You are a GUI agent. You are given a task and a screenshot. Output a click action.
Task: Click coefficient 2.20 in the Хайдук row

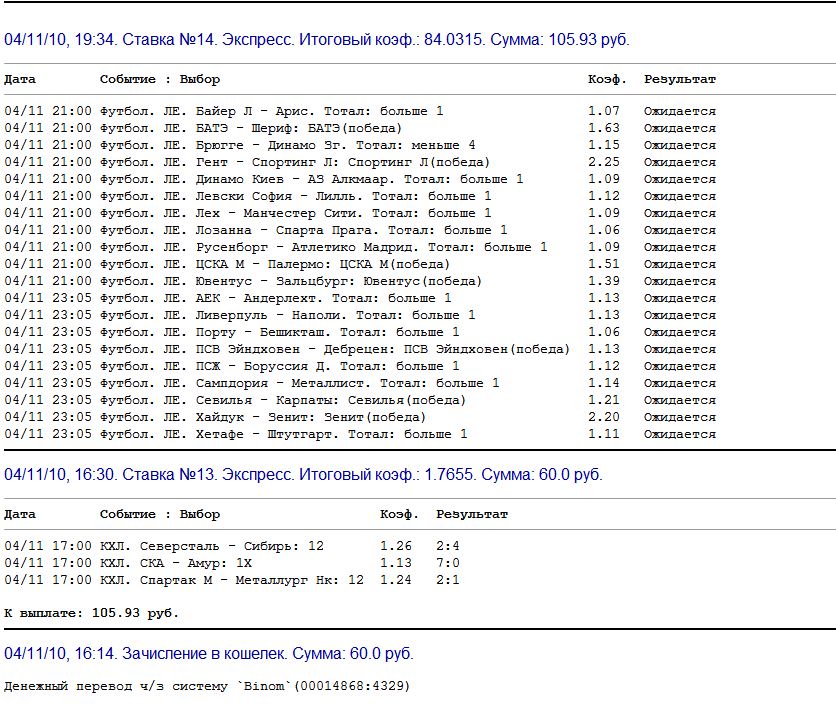604,418
